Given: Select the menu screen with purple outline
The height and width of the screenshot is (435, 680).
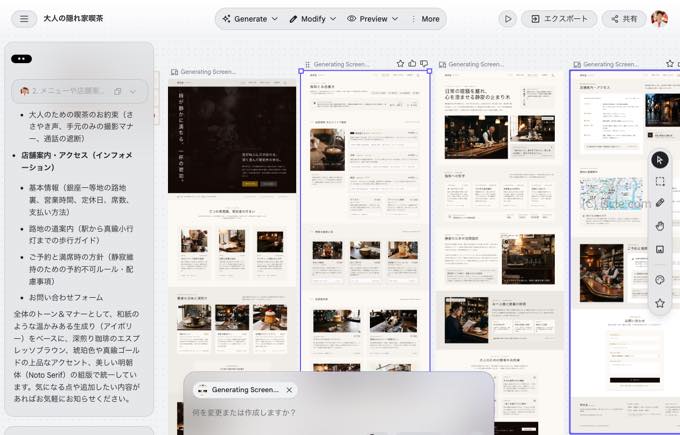Looking at the screenshot, I should [365, 221].
